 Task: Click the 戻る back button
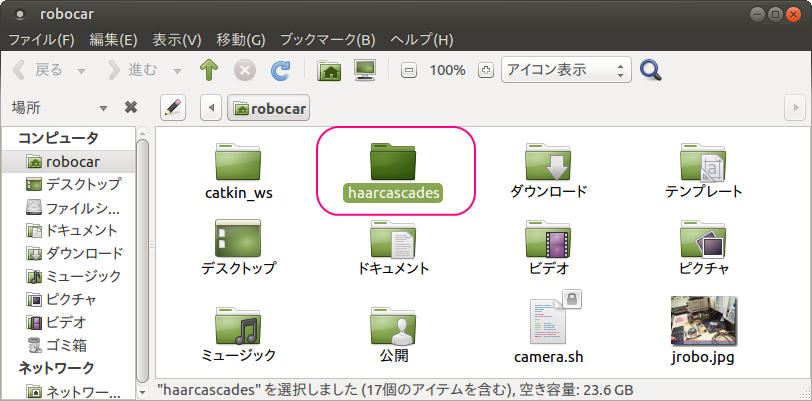tap(37, 70)
